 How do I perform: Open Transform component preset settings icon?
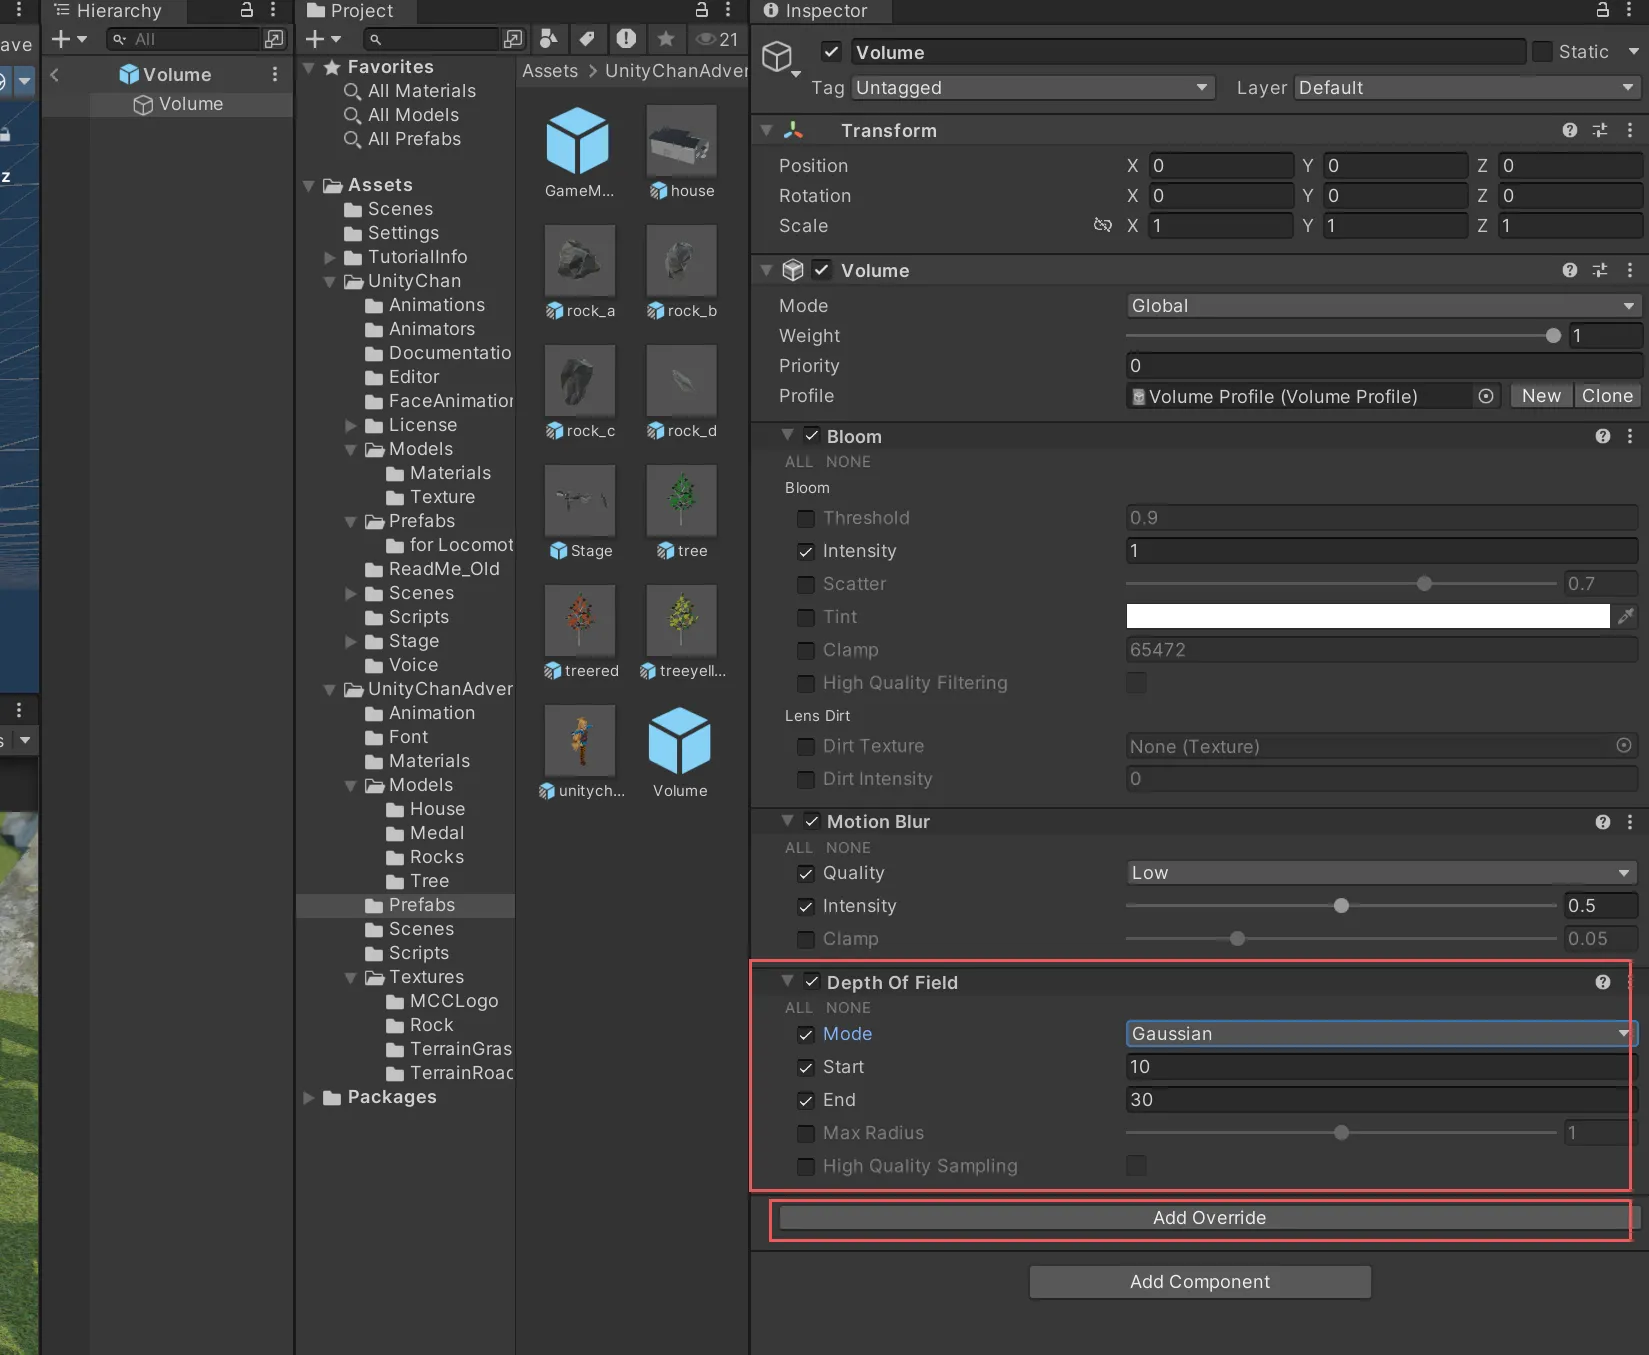click(x=1600, y=130)
